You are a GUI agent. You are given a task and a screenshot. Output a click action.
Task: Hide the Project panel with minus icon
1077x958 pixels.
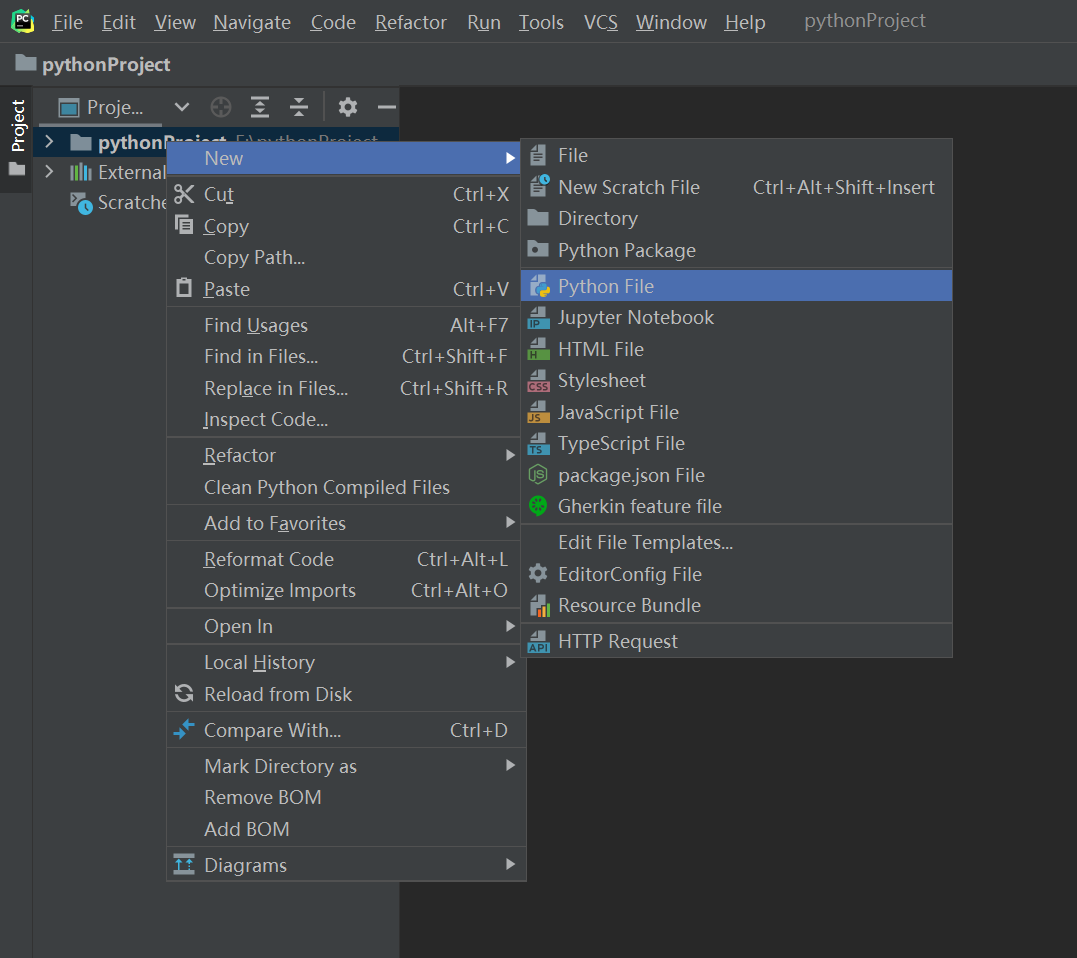(x=387, y=107)
